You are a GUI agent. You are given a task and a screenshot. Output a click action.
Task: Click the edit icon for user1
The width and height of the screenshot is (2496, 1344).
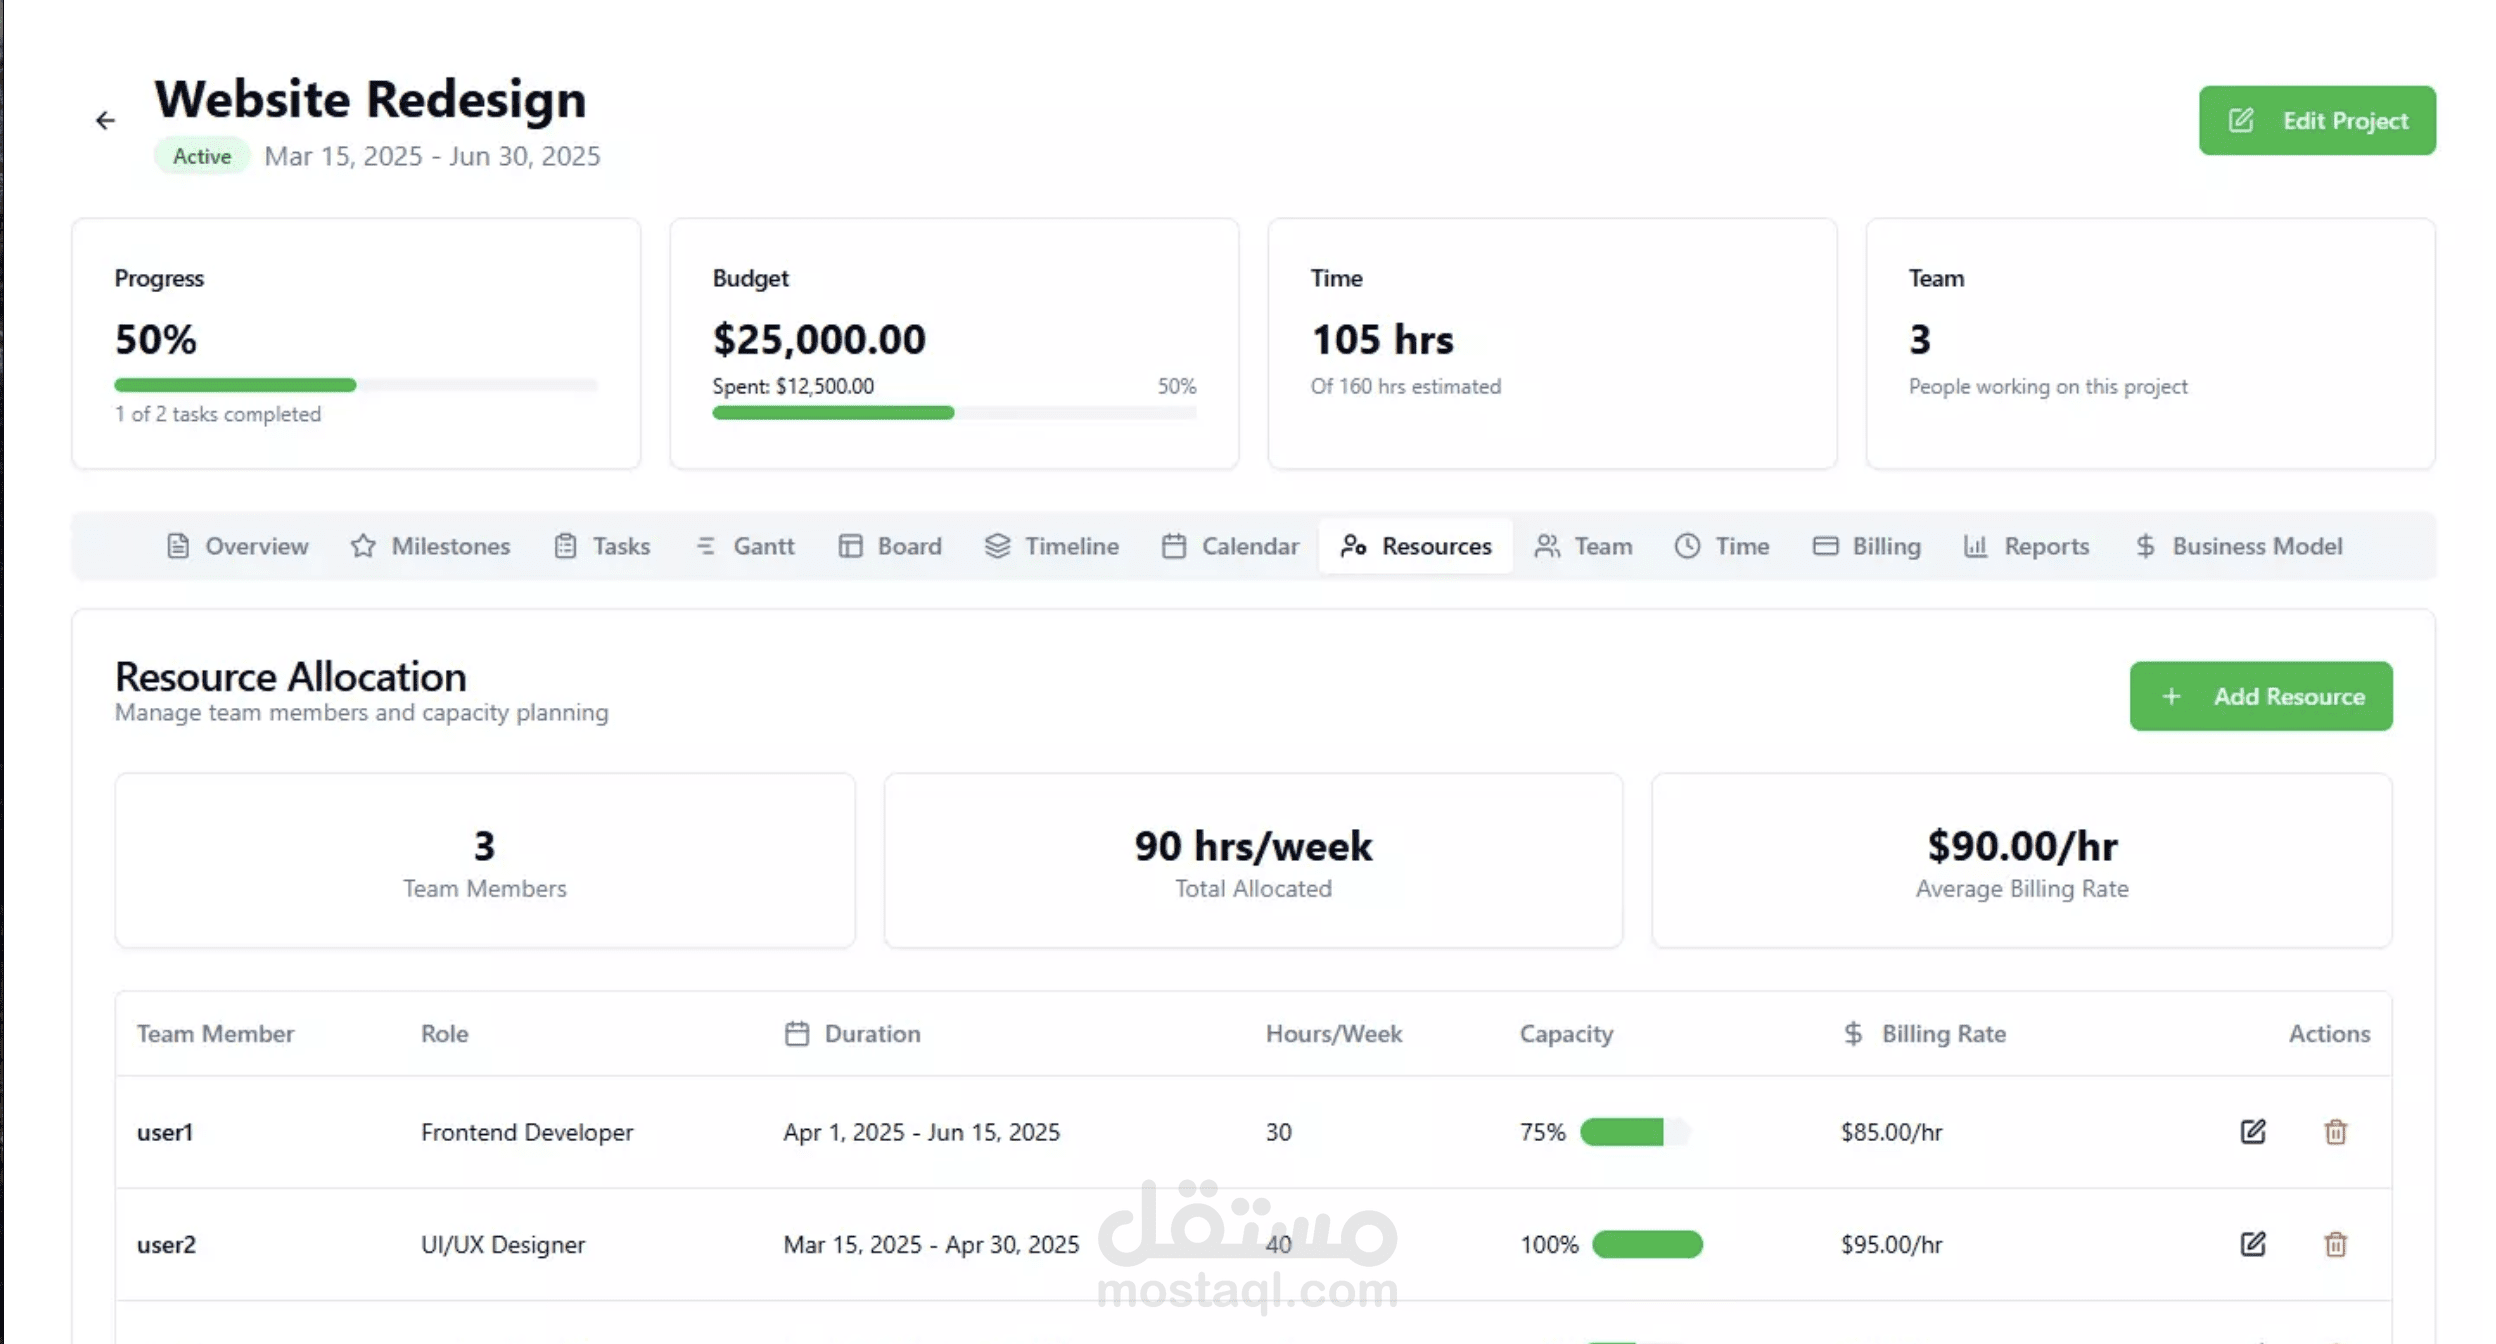2252,1131
